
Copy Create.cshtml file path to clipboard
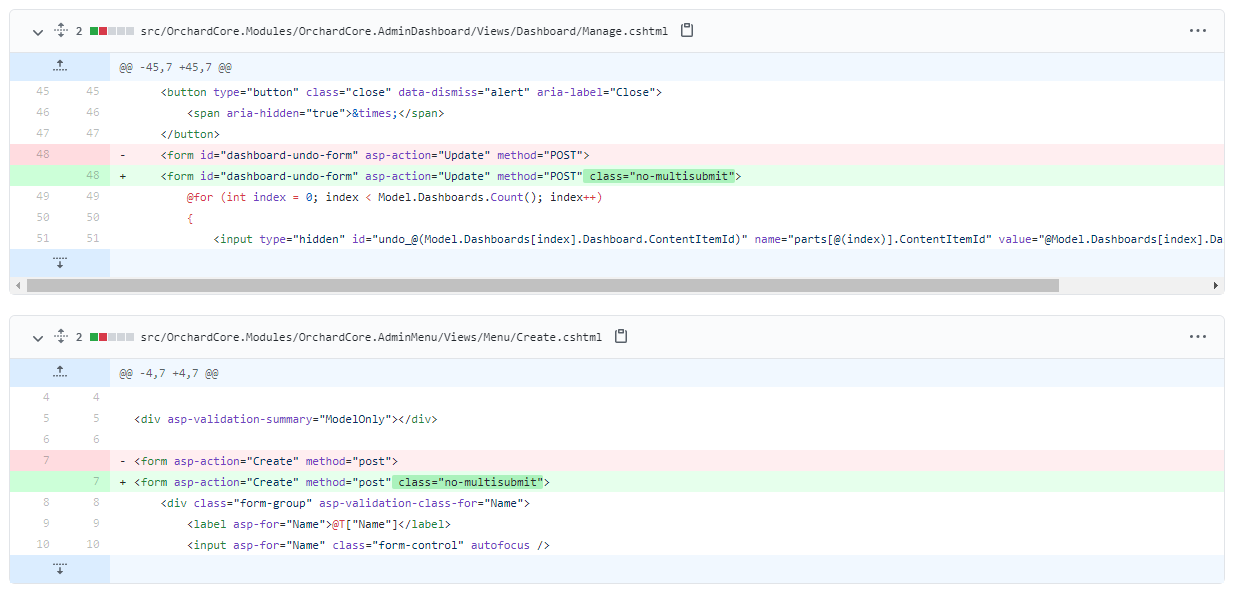[621, 337]
